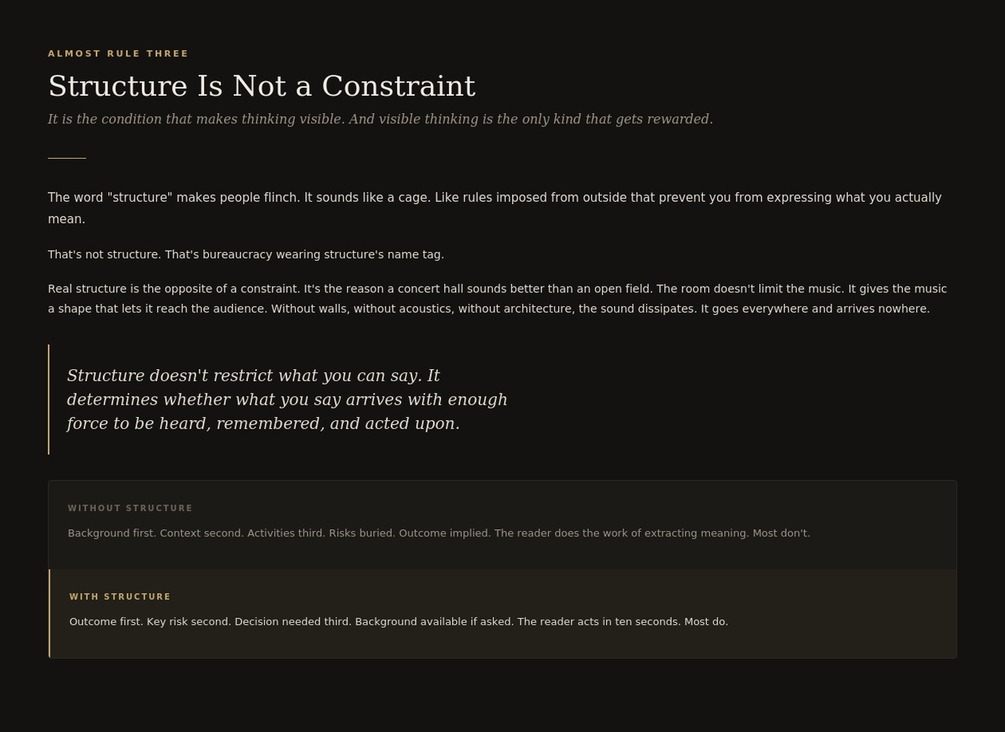Click the word 'mean.' on the wrapped line

click(67, 219)
